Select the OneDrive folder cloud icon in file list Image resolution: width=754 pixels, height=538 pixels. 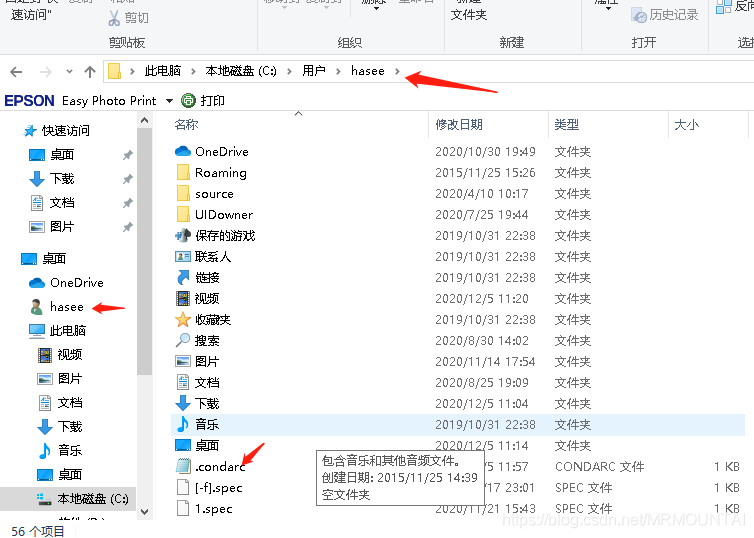point(183,151)
